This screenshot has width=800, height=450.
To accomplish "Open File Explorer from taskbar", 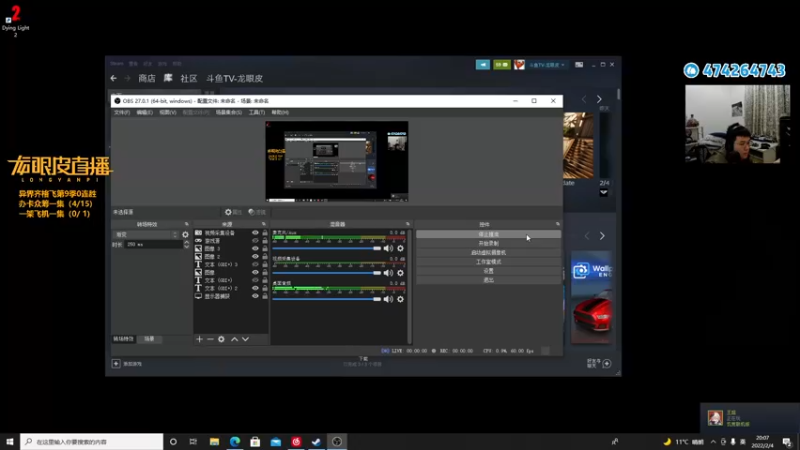I will click(214, 442).
